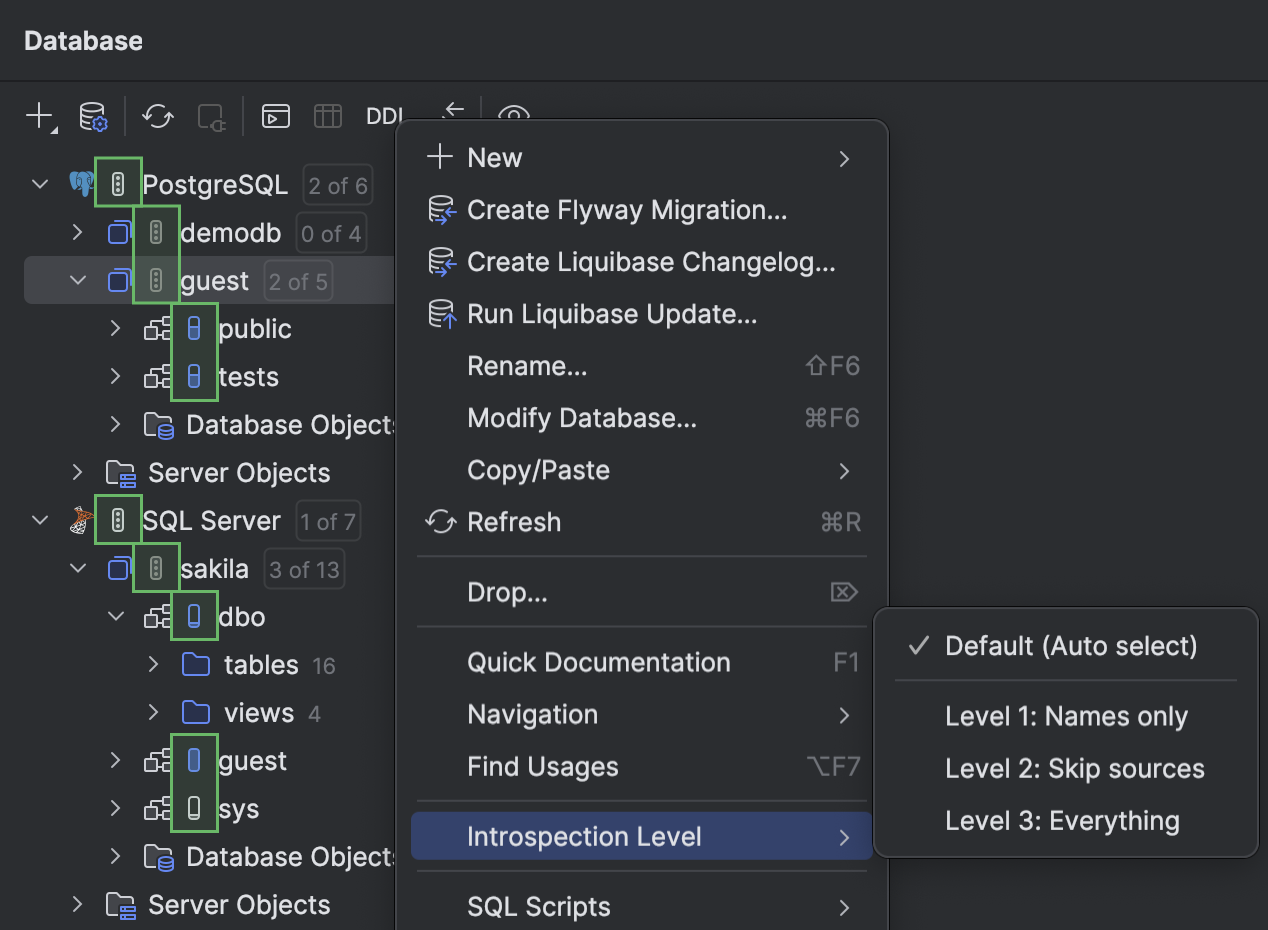Choose Level 1: Names only
The width and height of the screenshot is (1268, 930).
coord(1066,716)
